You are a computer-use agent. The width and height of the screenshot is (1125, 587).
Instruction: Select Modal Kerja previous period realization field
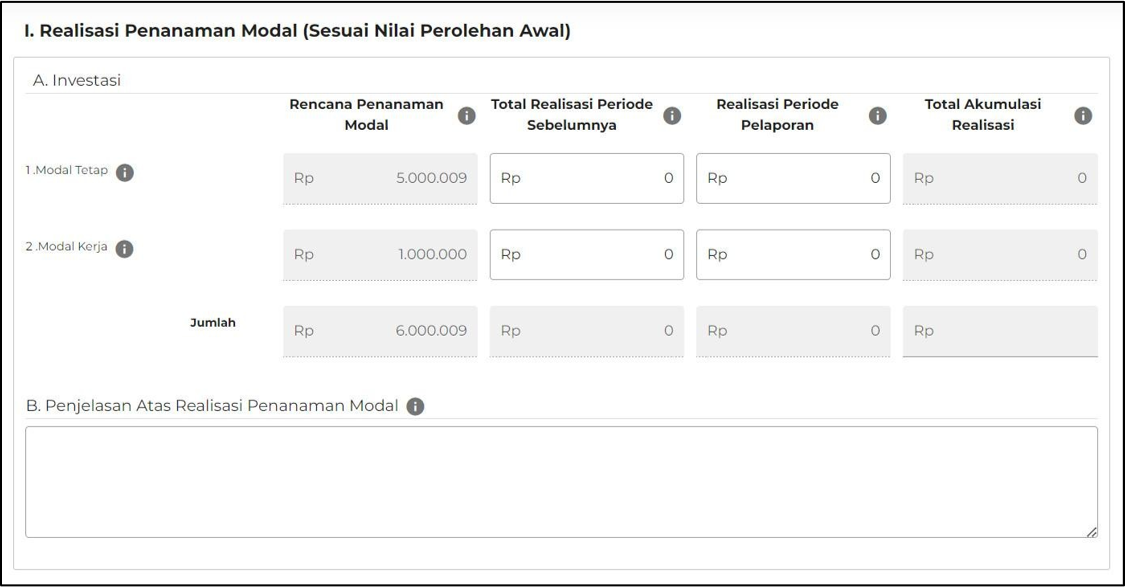pos(586,254)
